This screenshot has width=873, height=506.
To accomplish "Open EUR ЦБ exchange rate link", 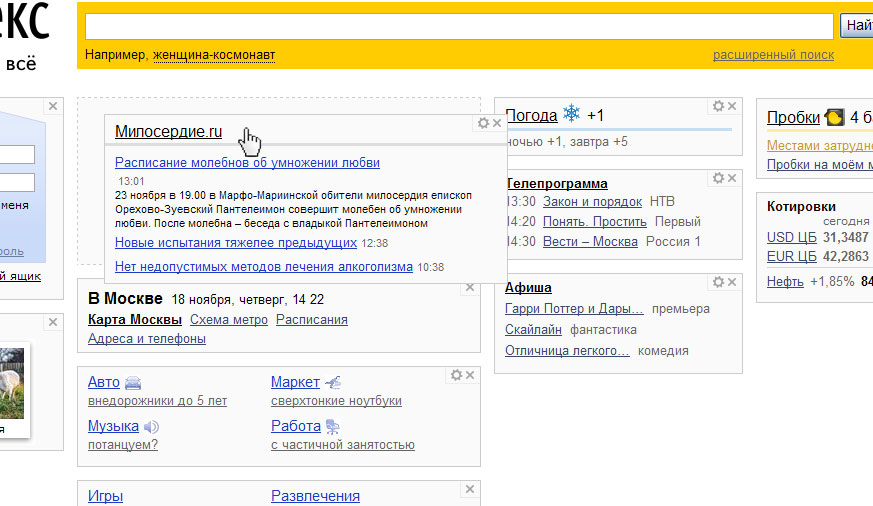I will pos(791,257).
